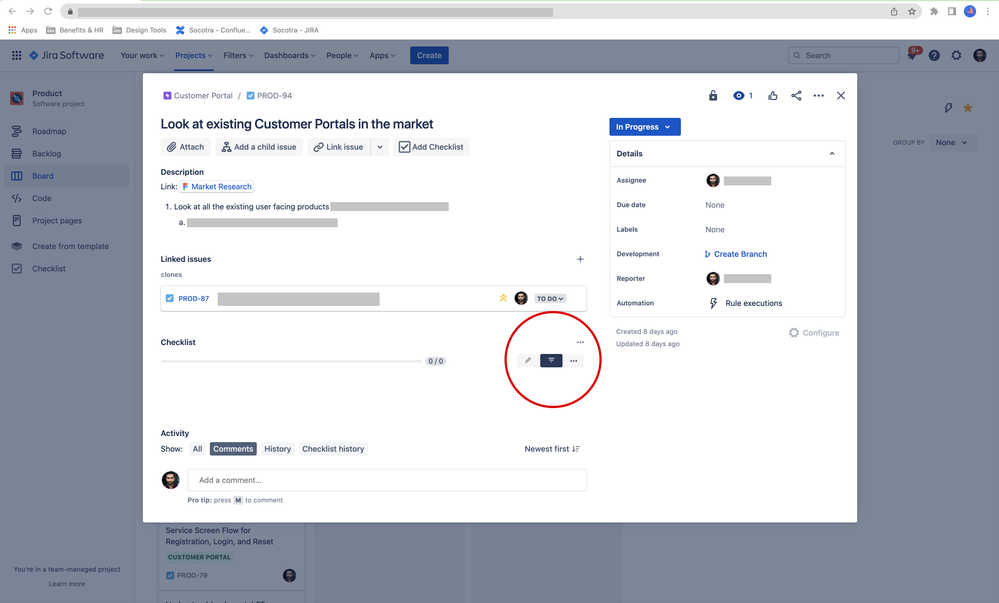Bookmark this page with the star
Screen dimensions: 999x603
point(912,11)
